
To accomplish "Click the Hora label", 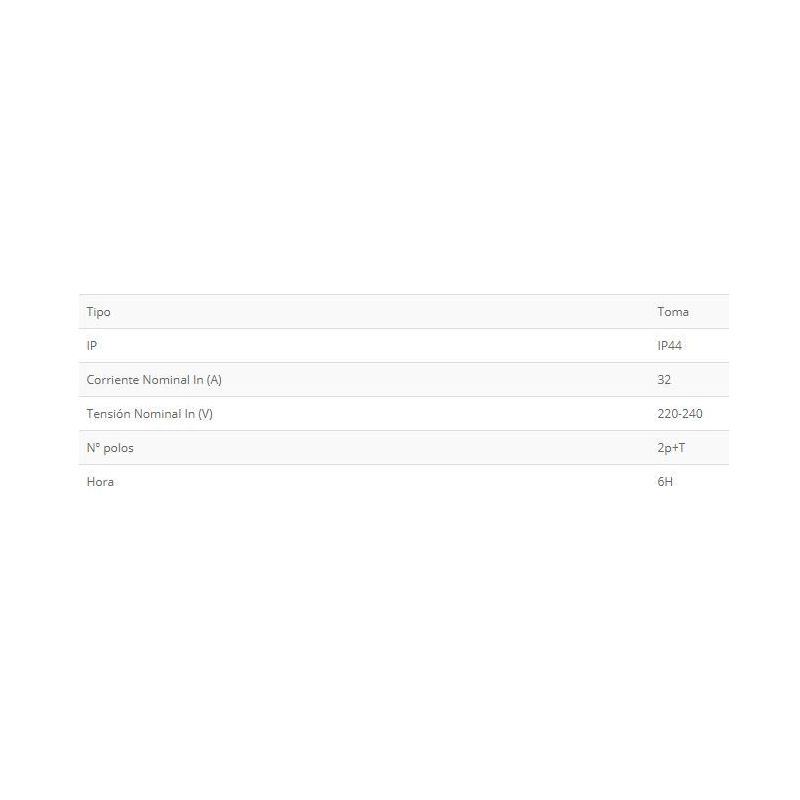I will [100, 482].
